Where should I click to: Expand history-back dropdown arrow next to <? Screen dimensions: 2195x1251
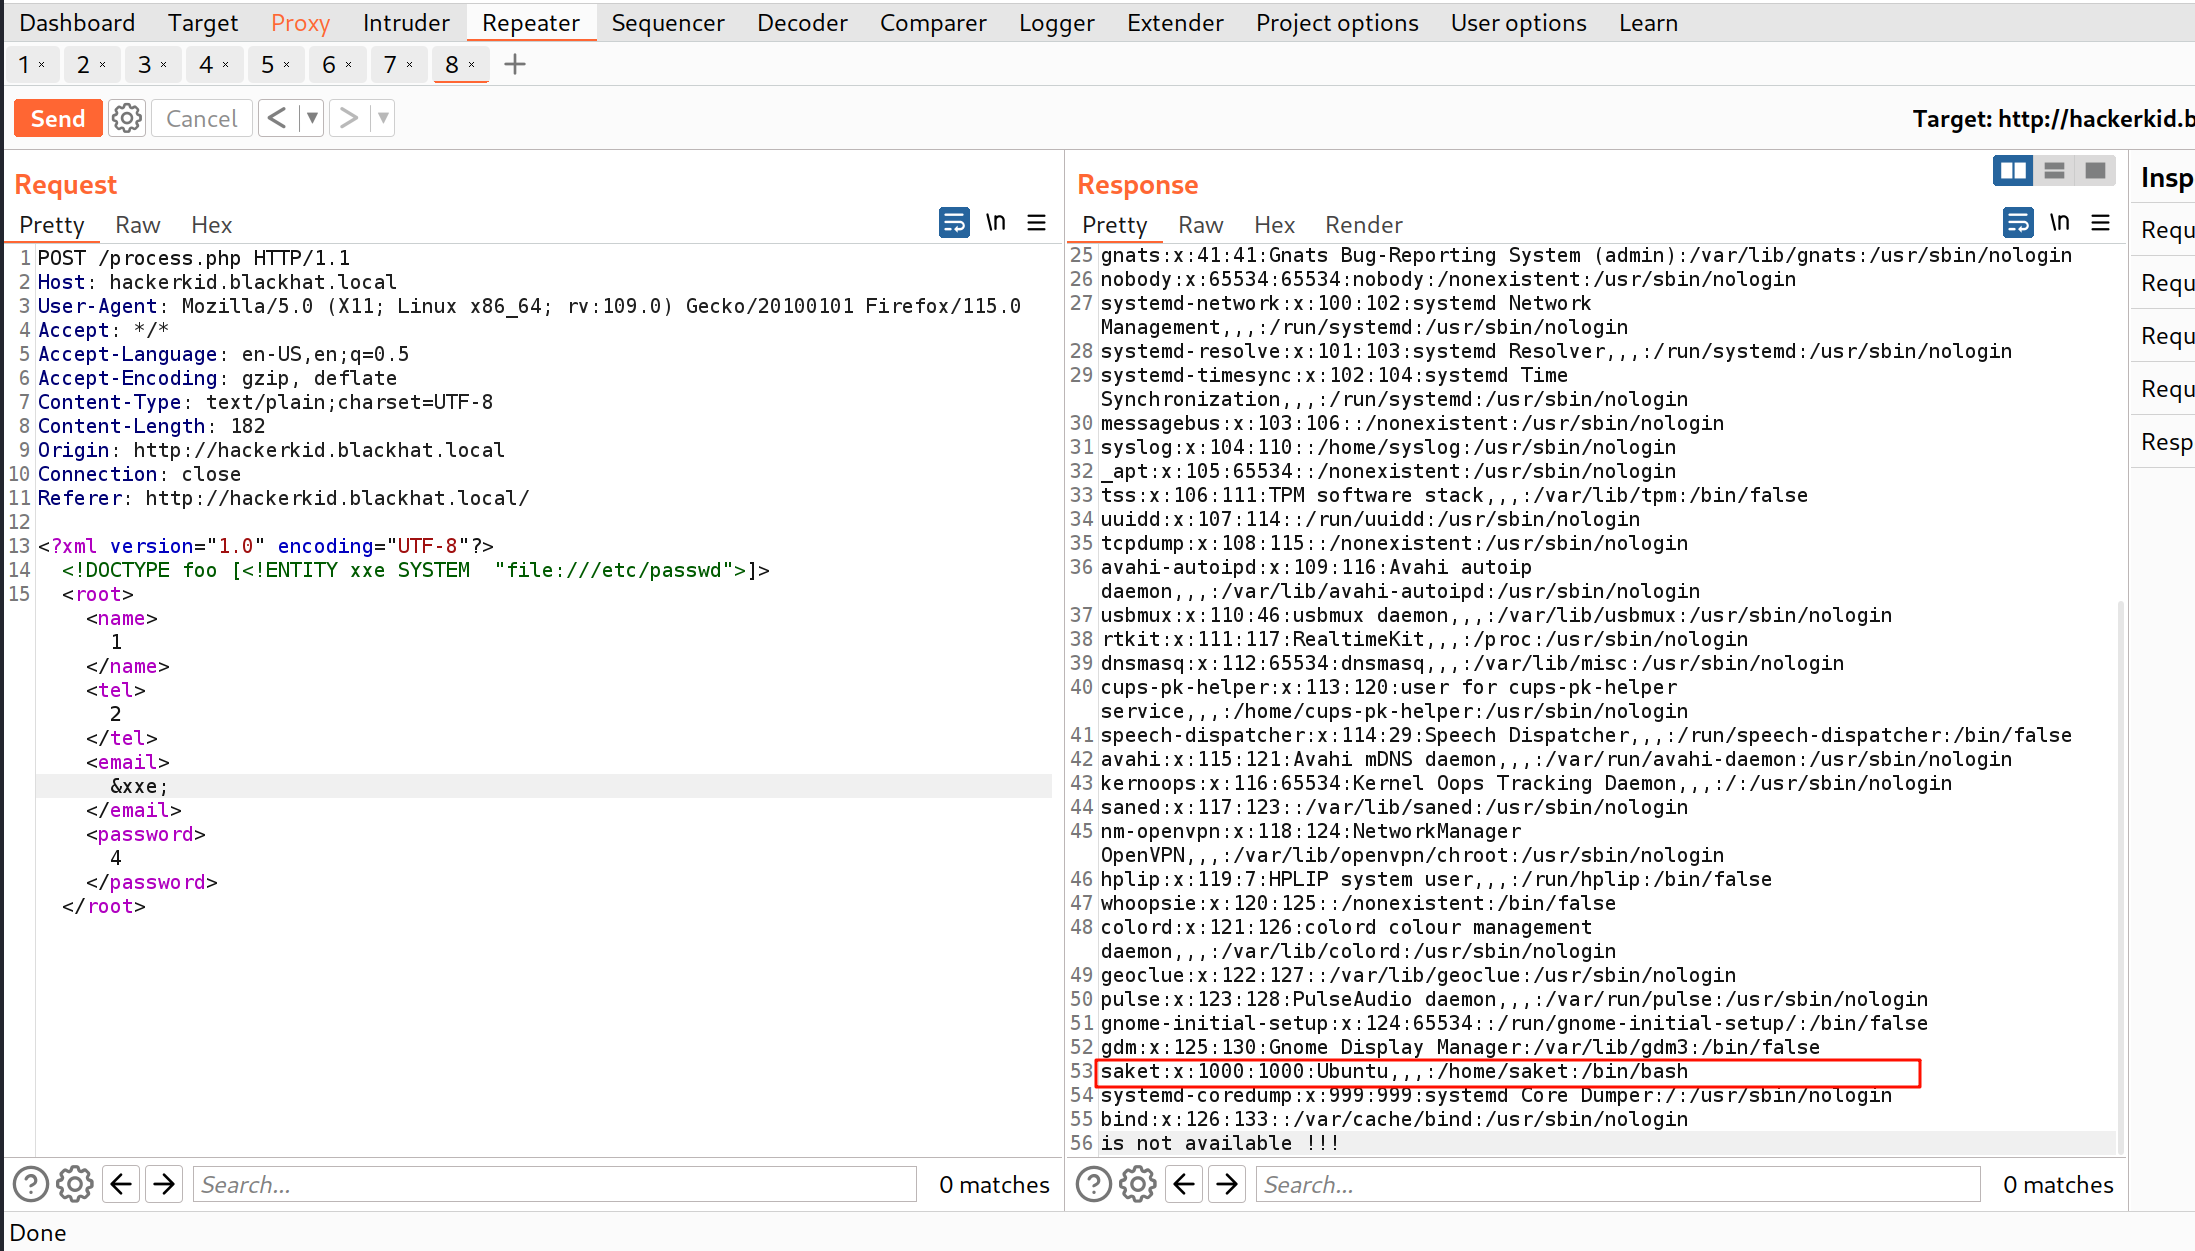click(312, 119)
